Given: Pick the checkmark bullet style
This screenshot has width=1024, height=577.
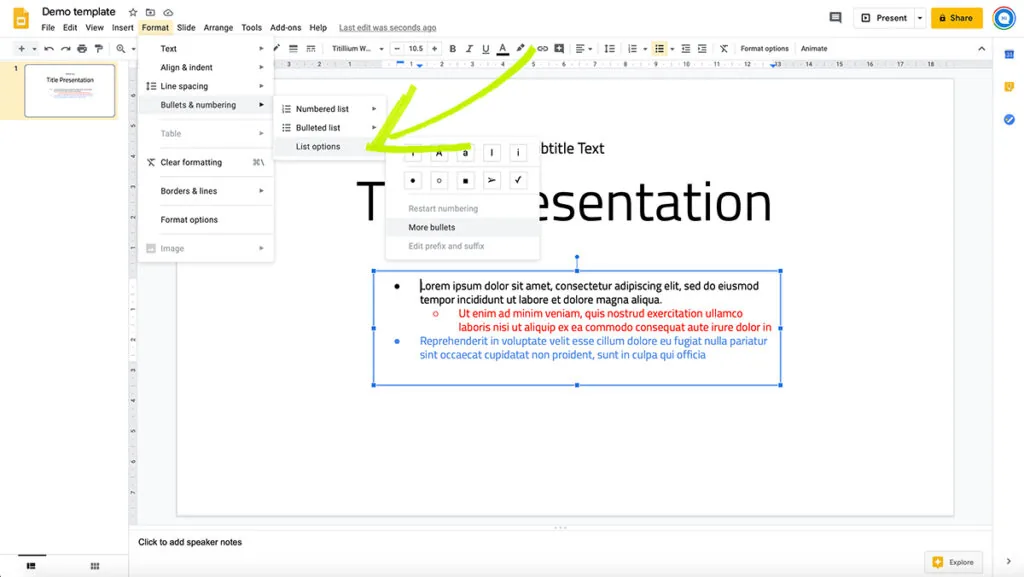Looking at the screenshot, I should (518, 180).
